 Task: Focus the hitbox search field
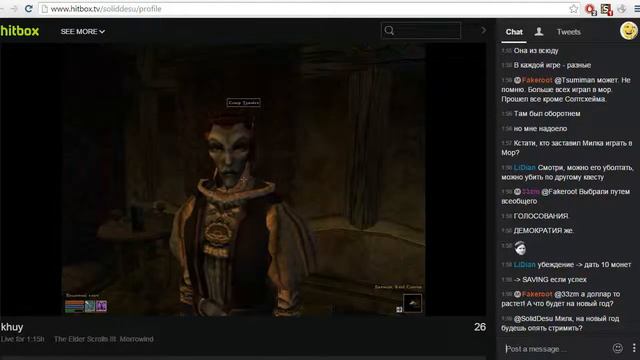point(421,31)
